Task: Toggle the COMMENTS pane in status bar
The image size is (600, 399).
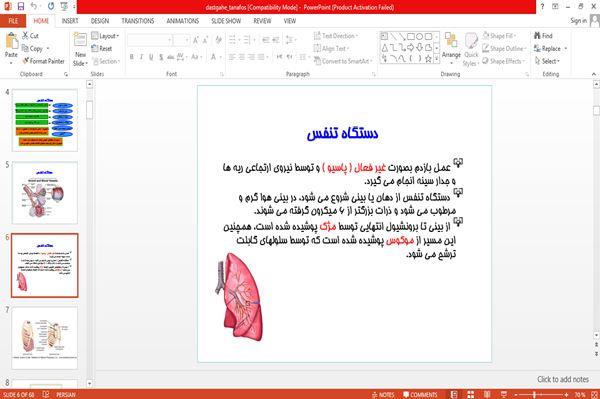Action: (x=420, y=394)
